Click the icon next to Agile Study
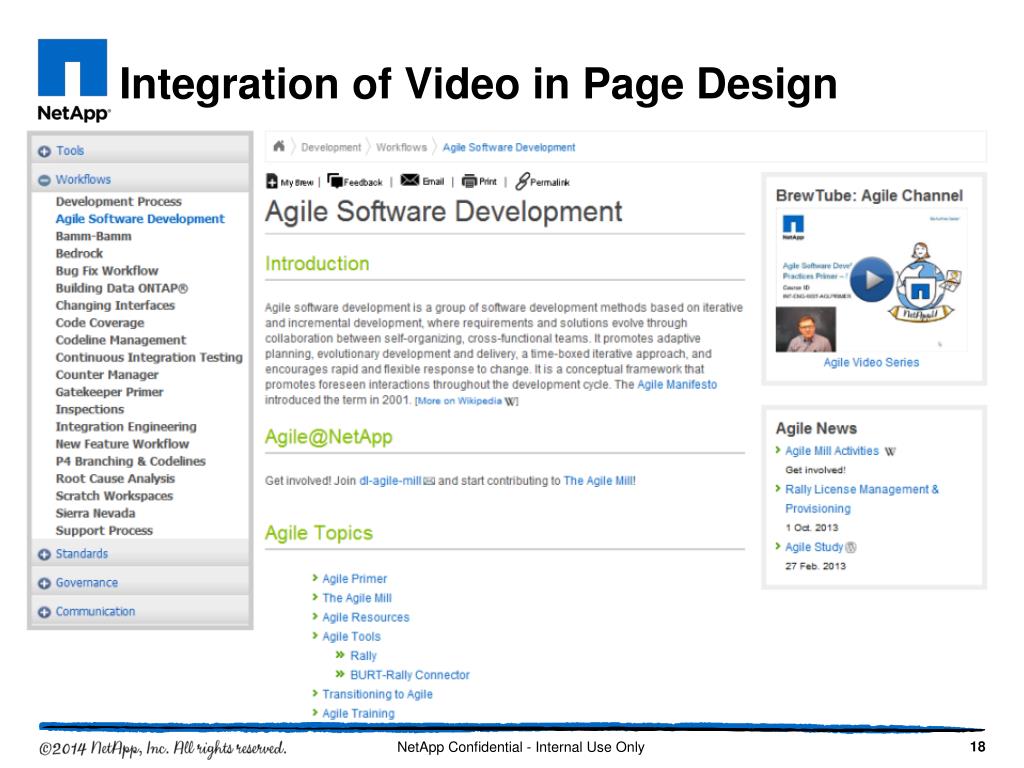 click(851, 547)
